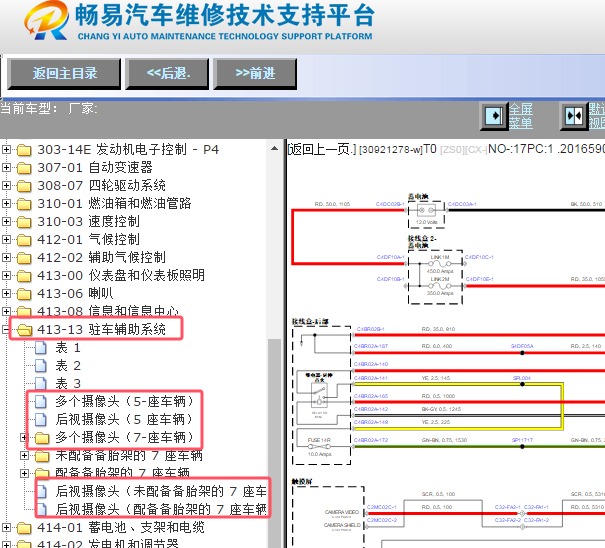This screenshot has width=605, height=548.
Task: Click folder icon of 412-01 气候控制
Action: coord(24,240)
